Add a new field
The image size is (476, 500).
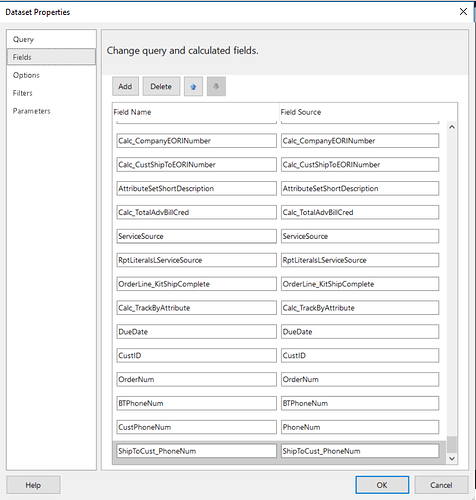(125, 87)
